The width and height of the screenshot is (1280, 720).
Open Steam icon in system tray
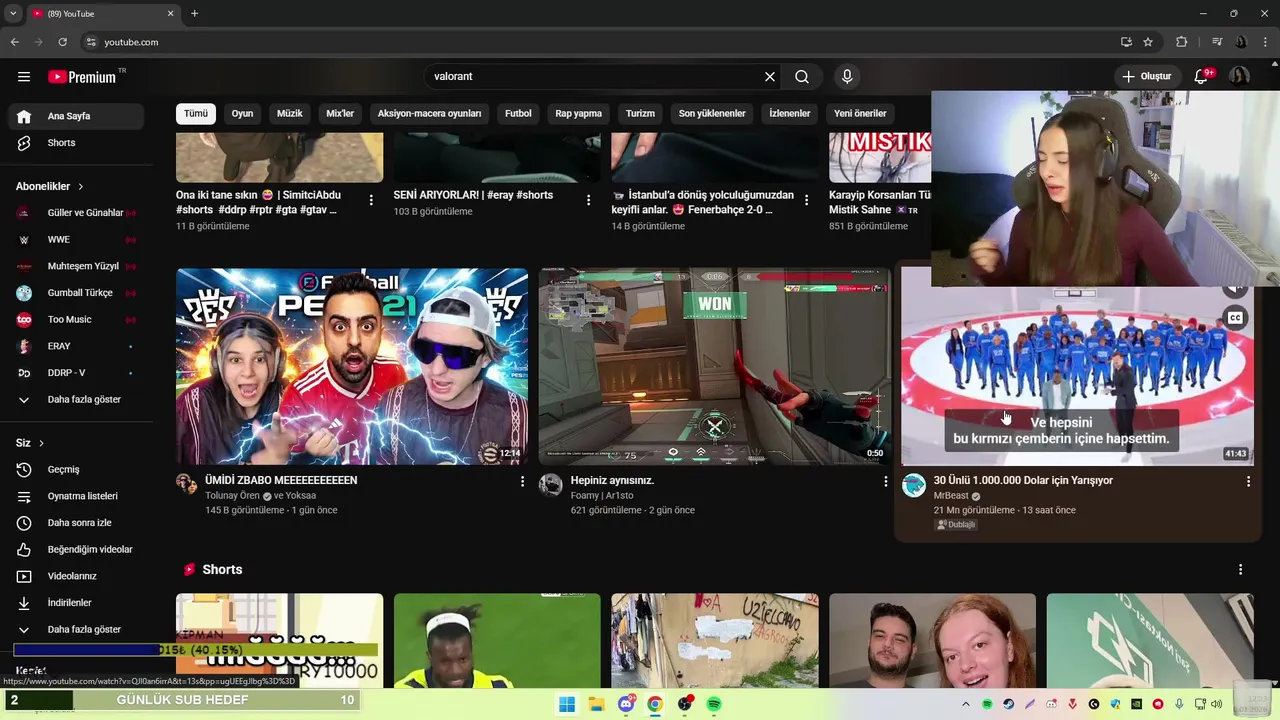1008,704
